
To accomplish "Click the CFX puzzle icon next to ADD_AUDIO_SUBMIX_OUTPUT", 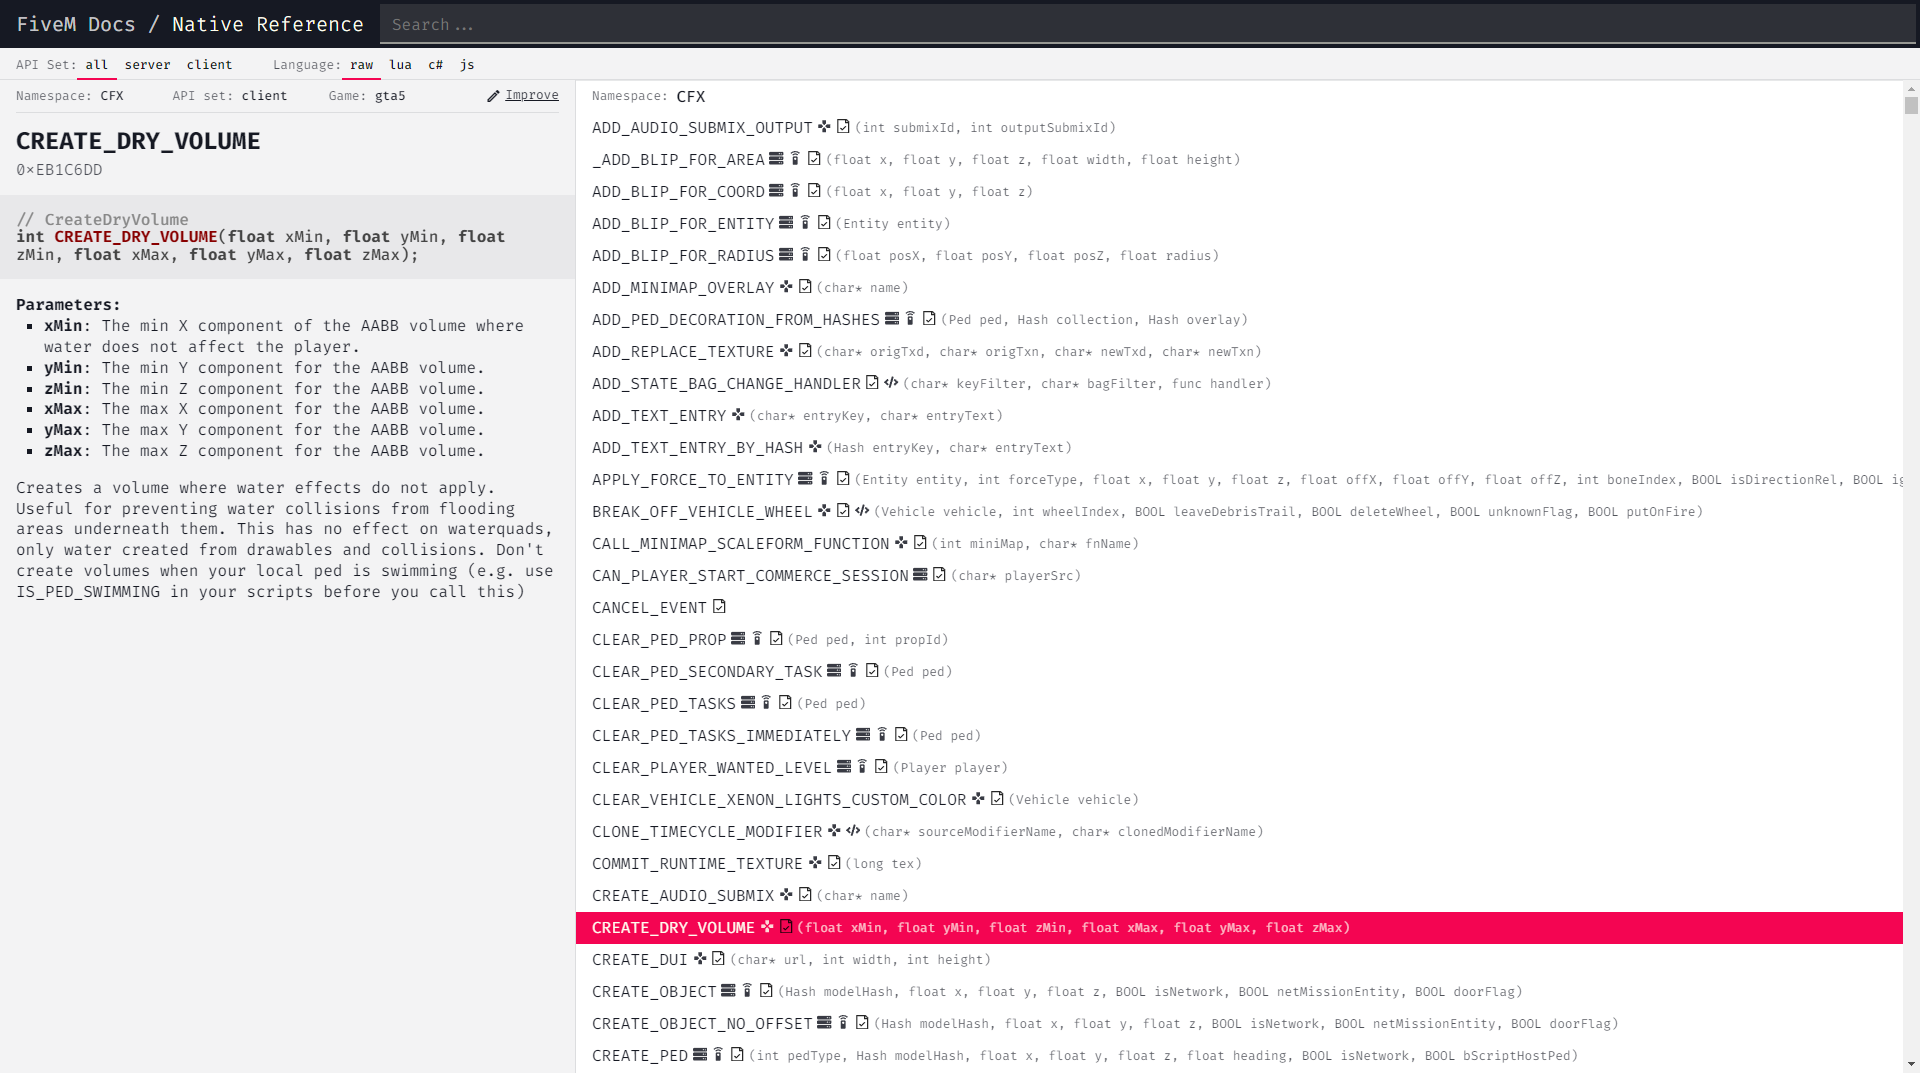I will [x=824, y=127].
